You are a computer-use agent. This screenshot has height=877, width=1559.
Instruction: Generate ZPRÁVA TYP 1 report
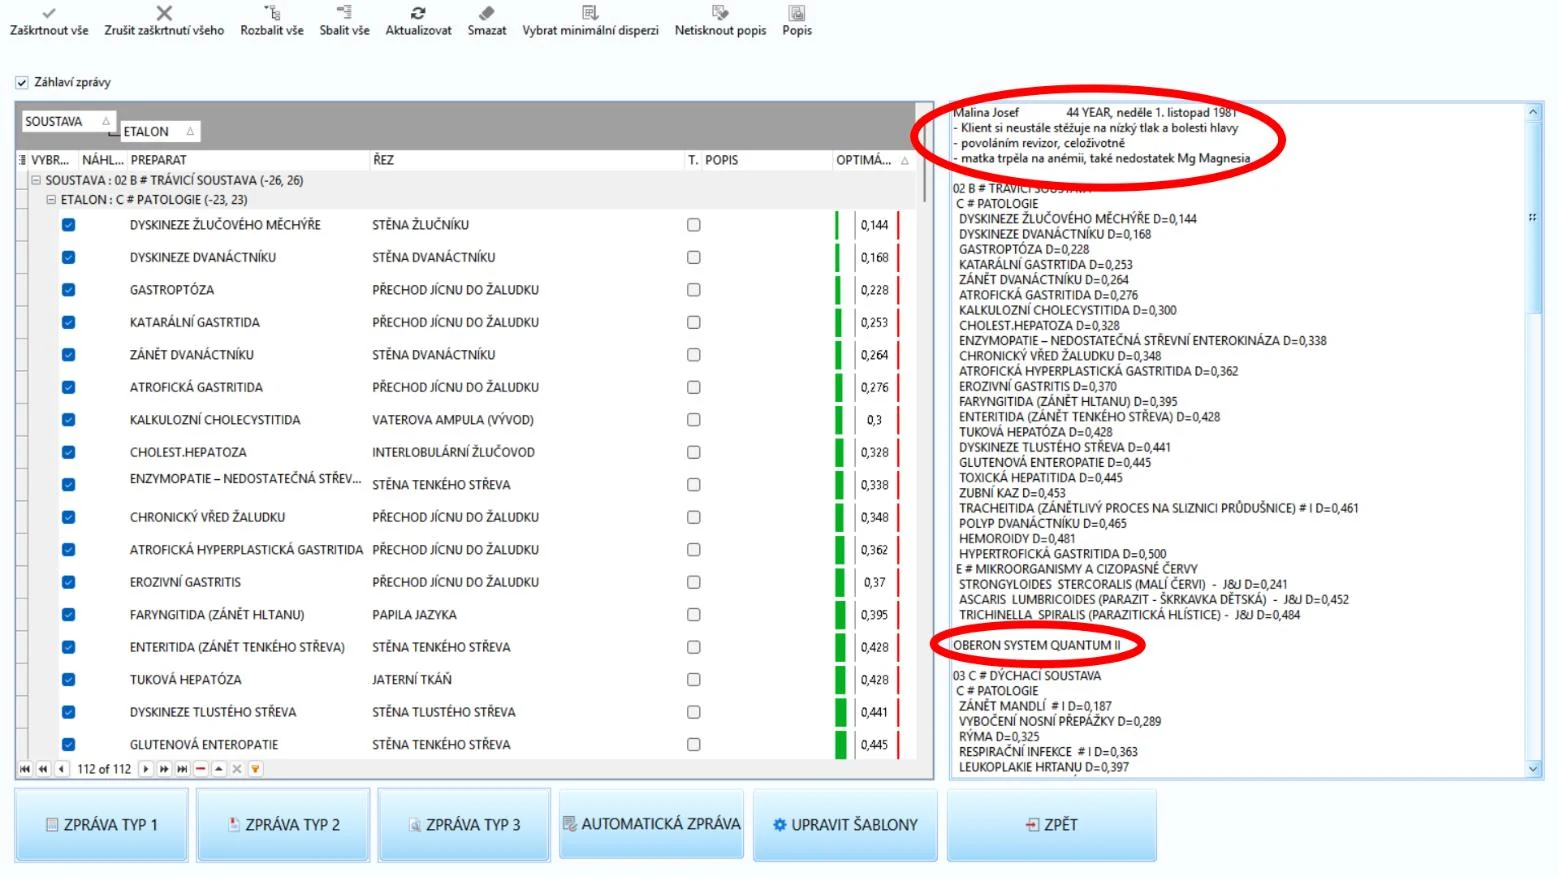point(101,825)
